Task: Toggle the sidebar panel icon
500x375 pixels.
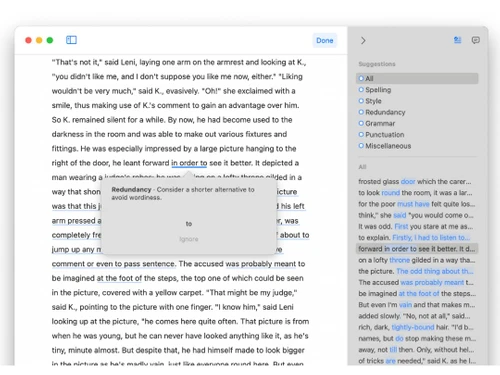Action: (71, 40)
